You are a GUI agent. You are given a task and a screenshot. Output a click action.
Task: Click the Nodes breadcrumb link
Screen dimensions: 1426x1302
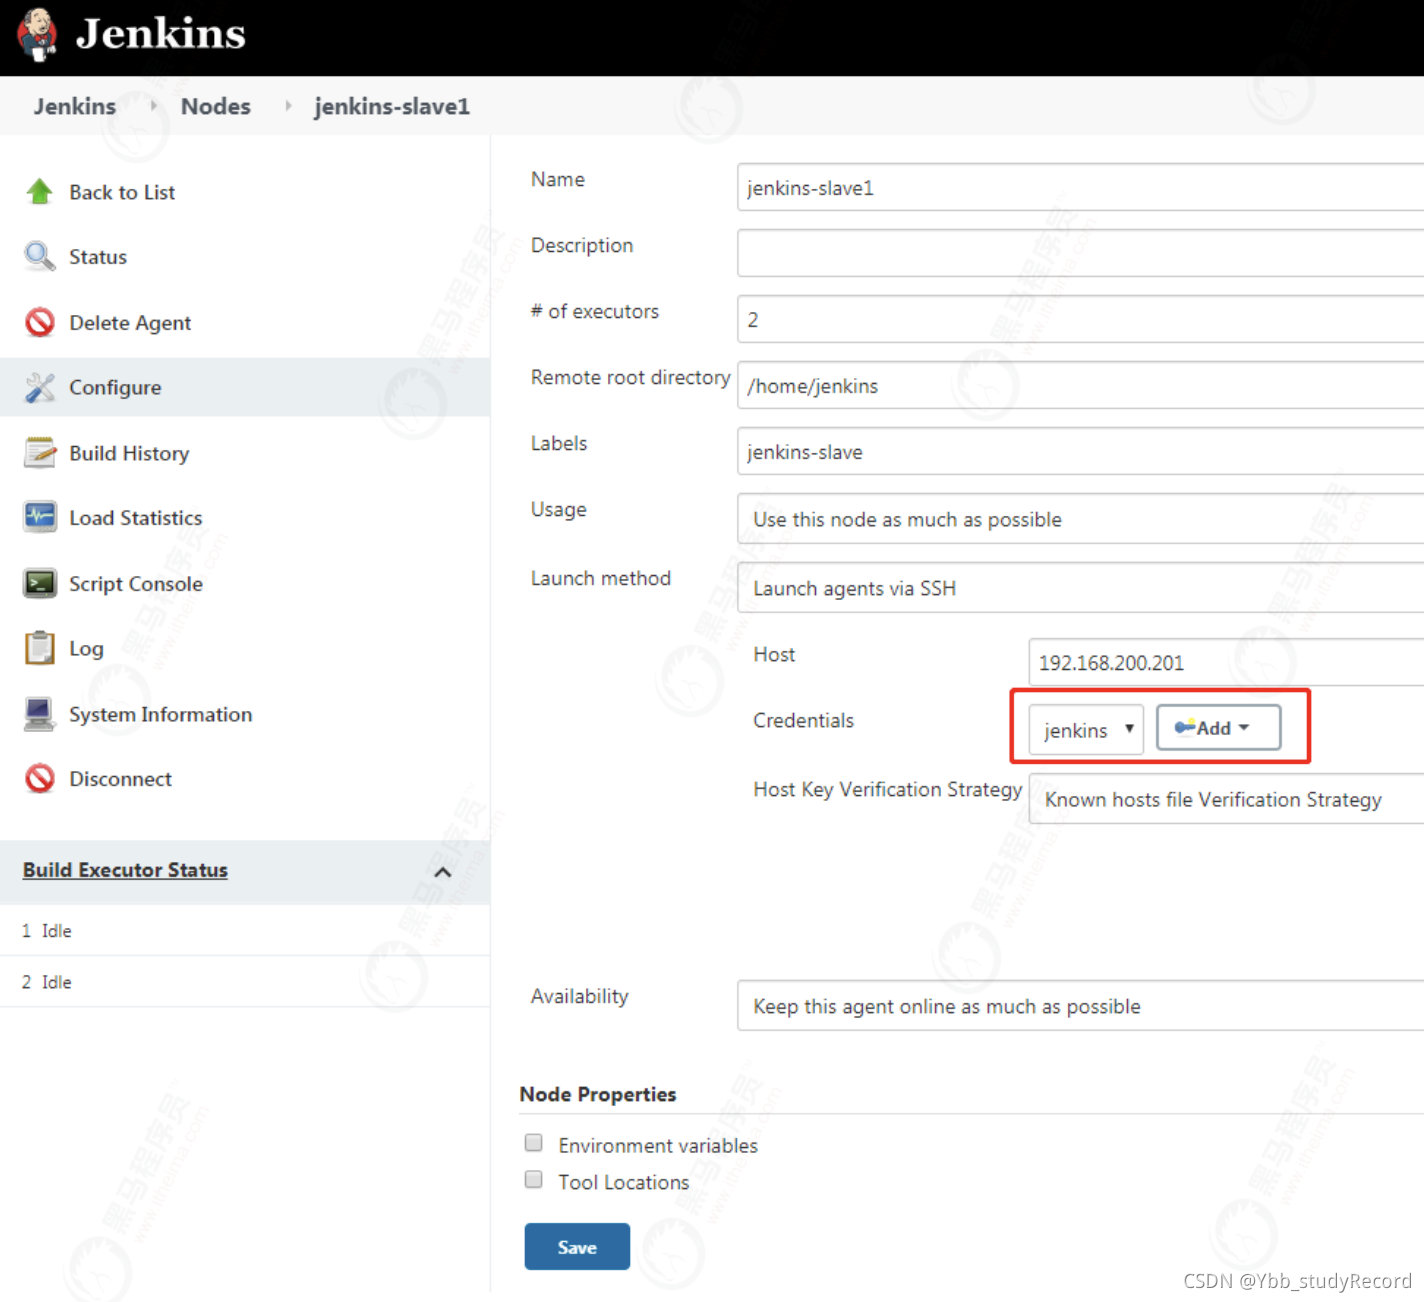[216, 106]
